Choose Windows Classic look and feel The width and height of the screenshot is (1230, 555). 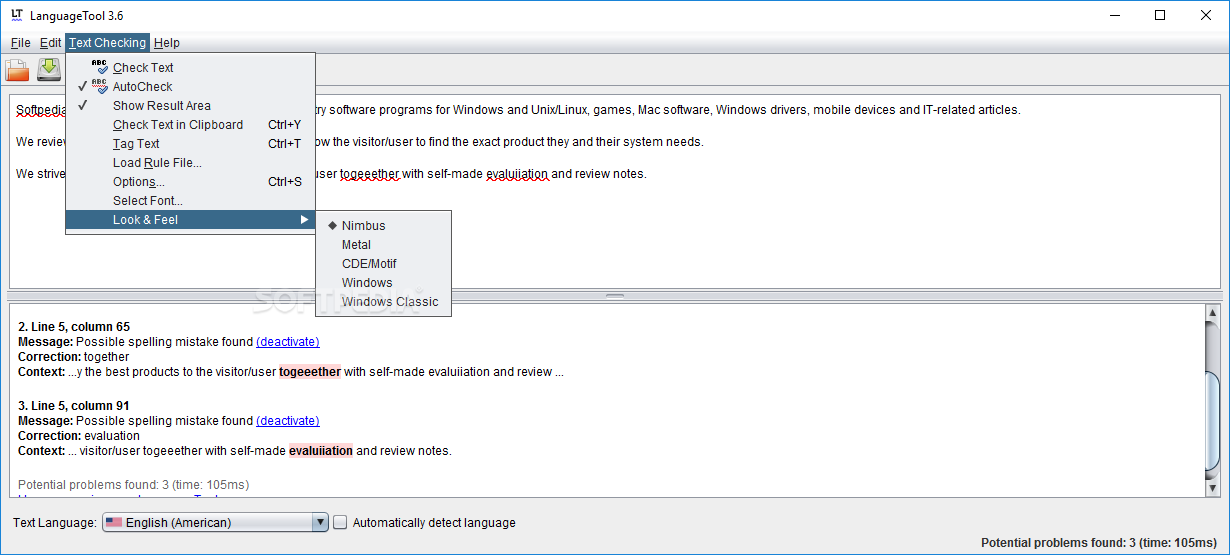[x=383, y=302]
